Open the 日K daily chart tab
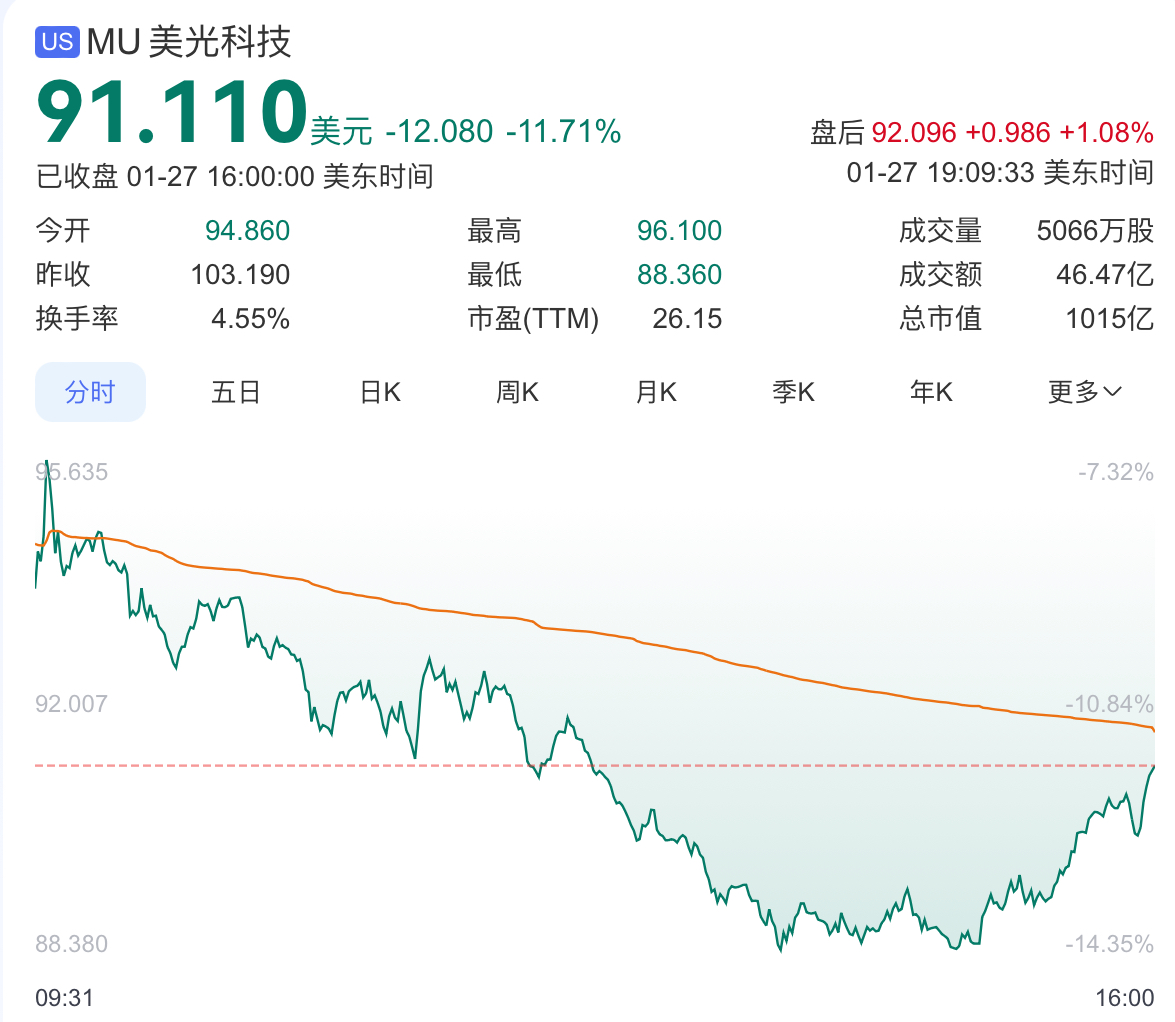 point(380,392)
